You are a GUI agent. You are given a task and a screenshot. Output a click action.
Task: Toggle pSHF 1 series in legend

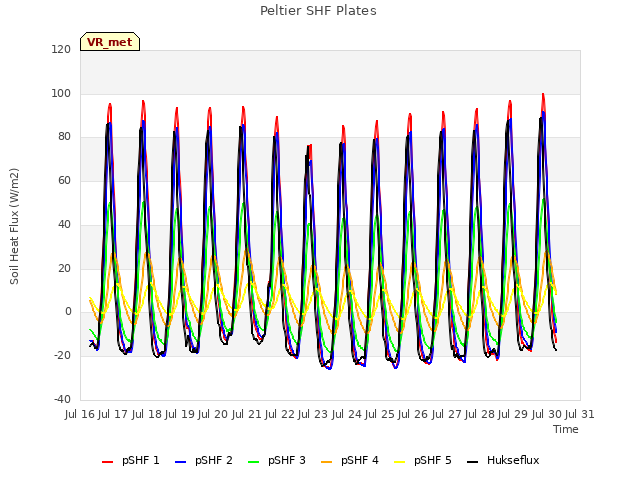(x=131, y=460)
